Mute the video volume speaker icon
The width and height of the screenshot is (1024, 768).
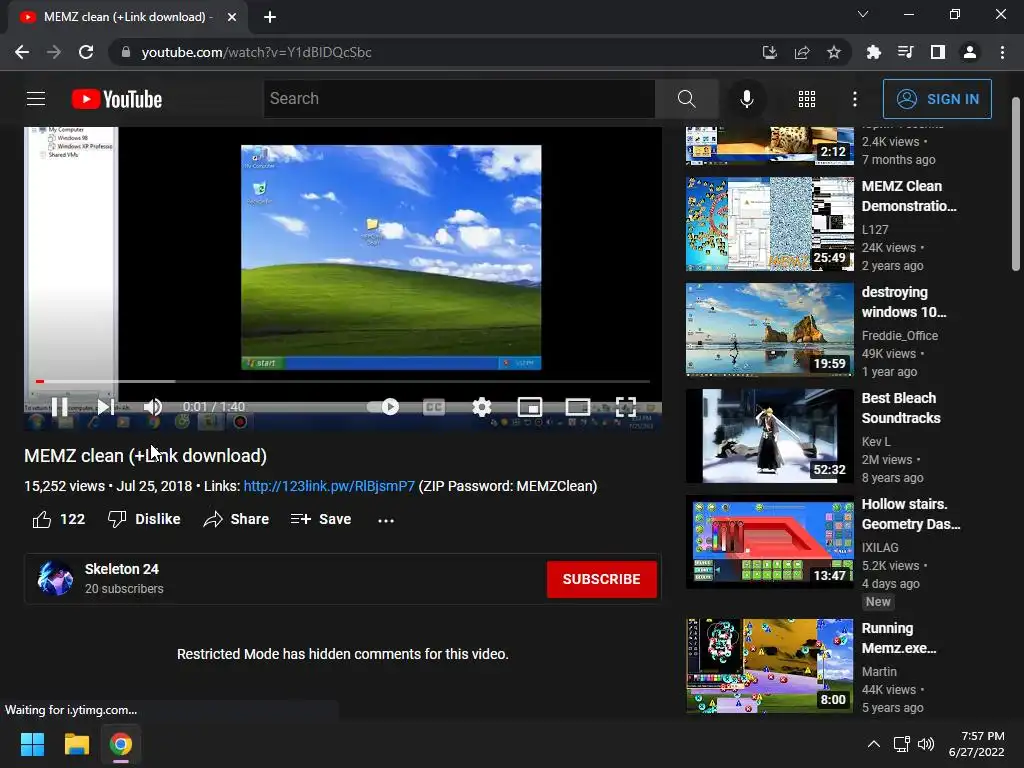tap(153, 407)
